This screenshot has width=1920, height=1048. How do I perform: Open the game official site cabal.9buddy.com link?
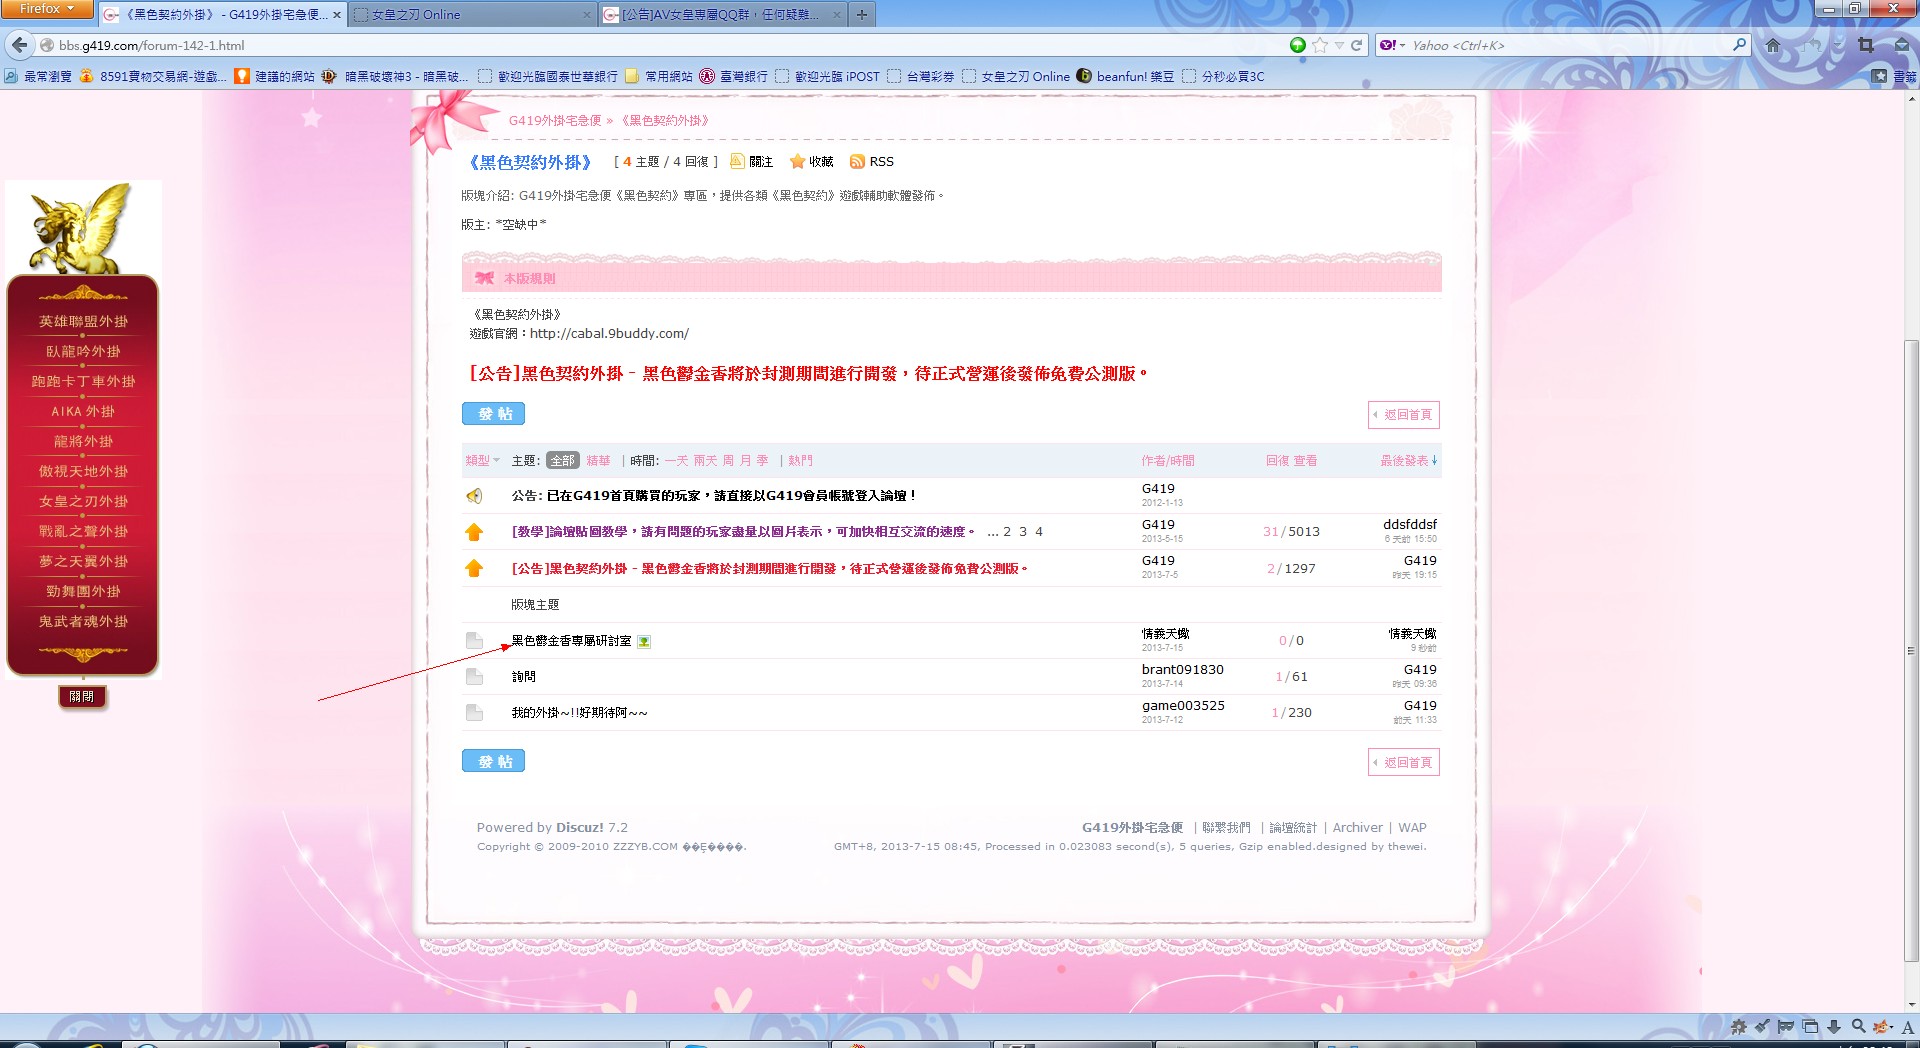tap(609, 334)
